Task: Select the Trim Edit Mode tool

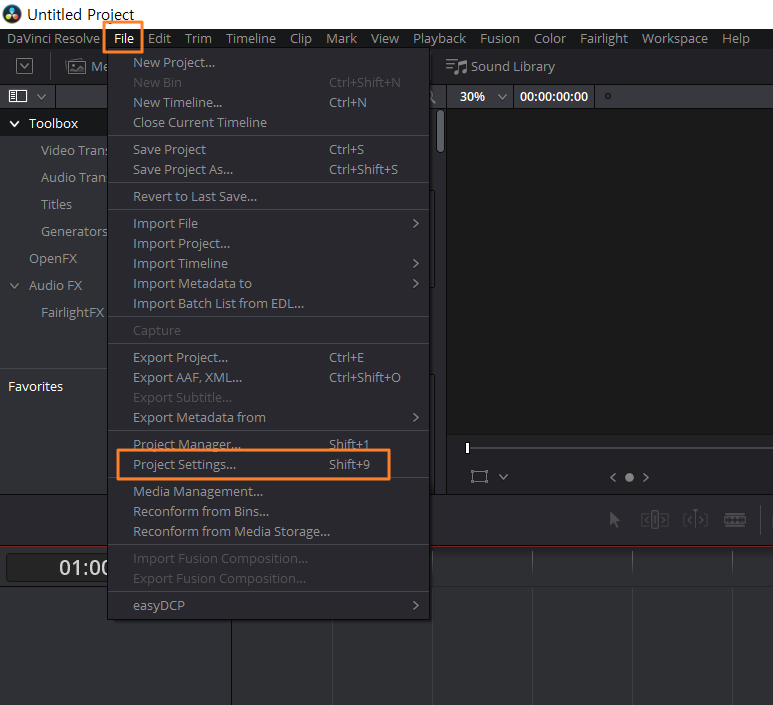Action: [655, 520]
